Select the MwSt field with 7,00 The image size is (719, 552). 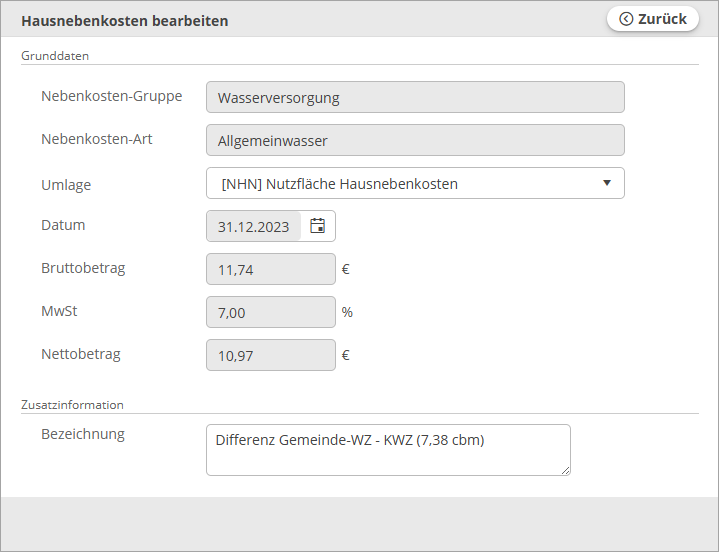(270, 312)
